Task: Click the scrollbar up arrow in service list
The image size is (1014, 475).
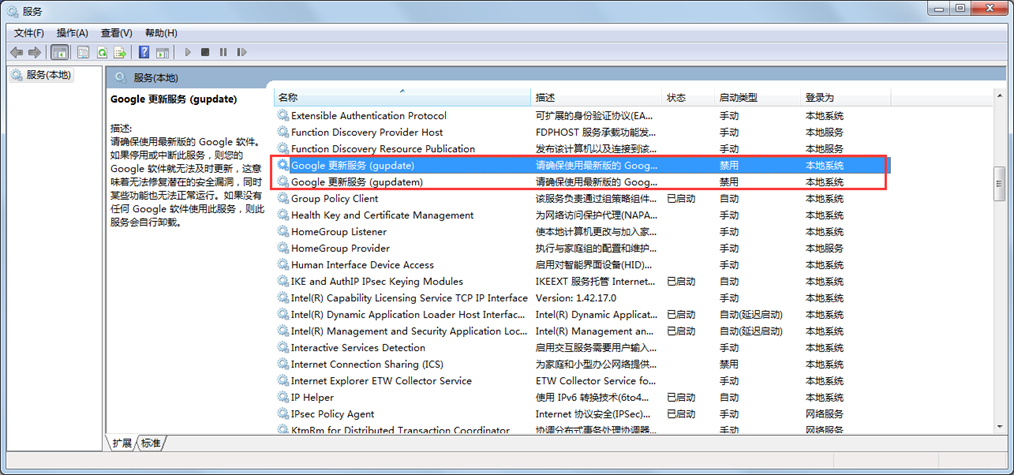Action: click(x=1000, y=95)
